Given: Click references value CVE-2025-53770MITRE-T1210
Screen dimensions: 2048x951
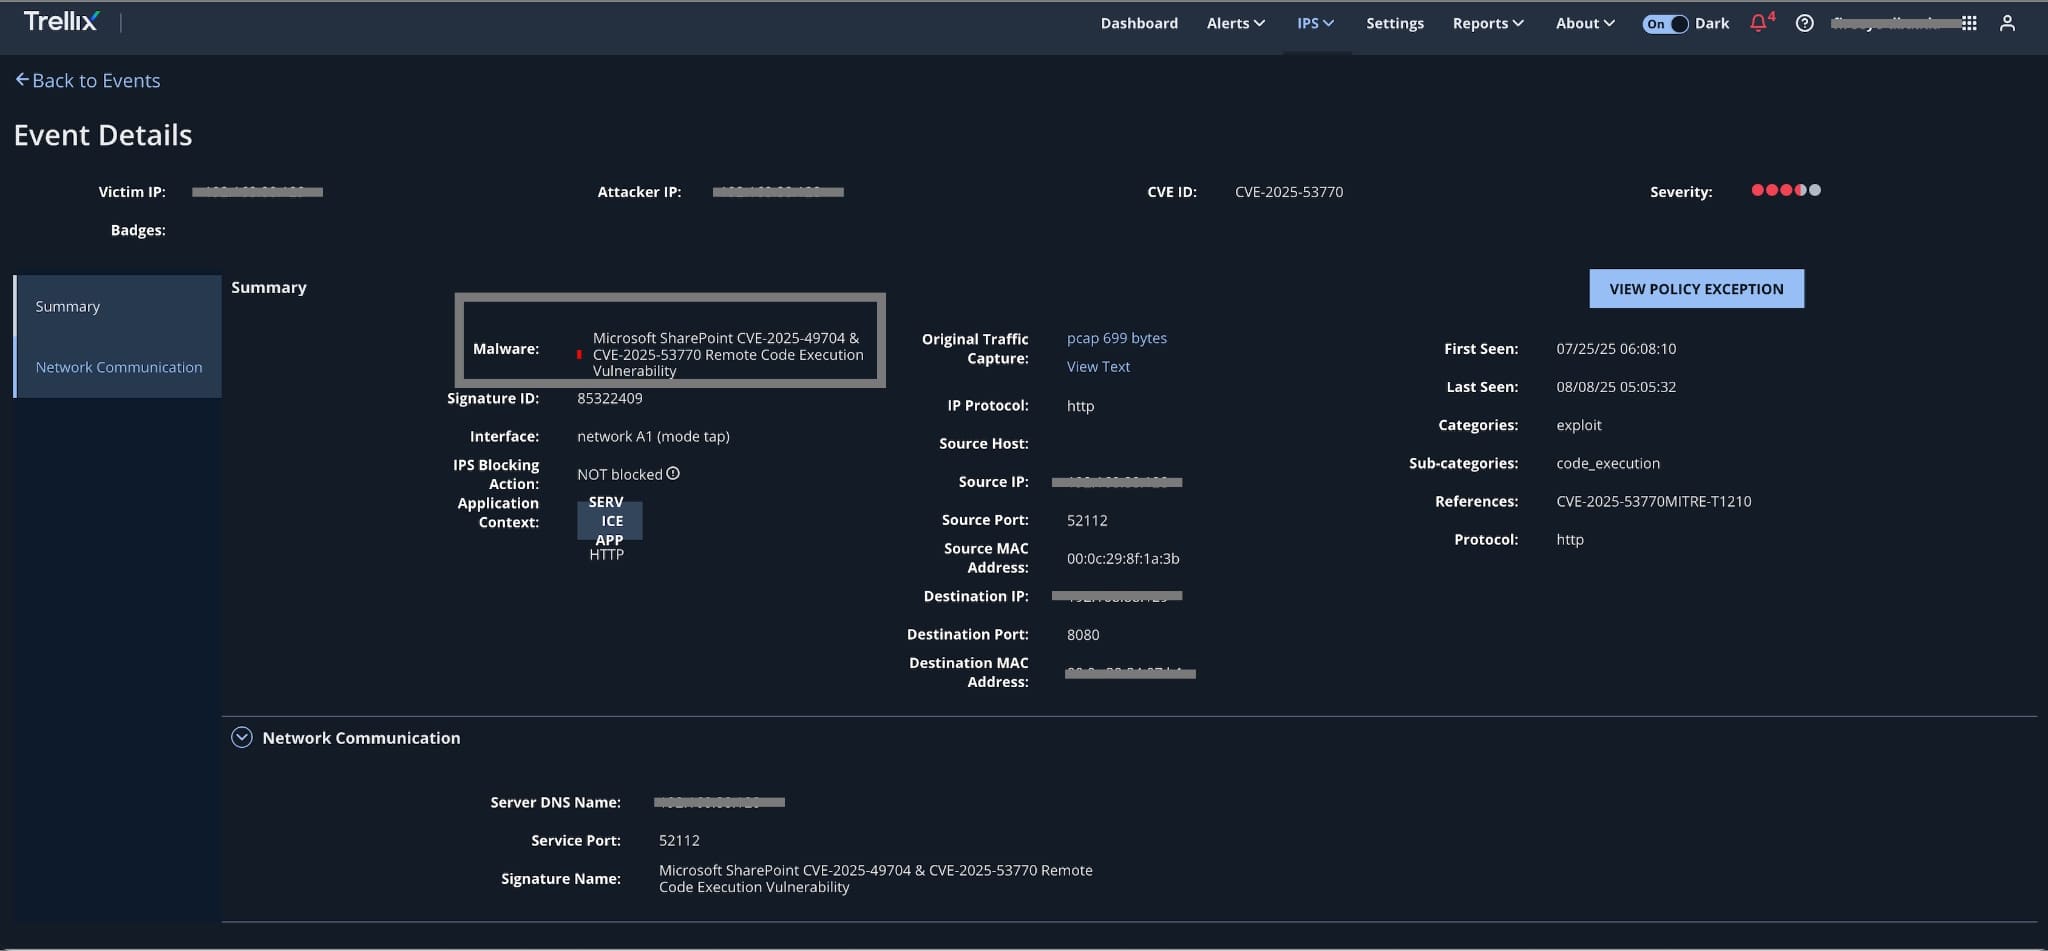Looking at the screenshot, I should coord(1654,501).
